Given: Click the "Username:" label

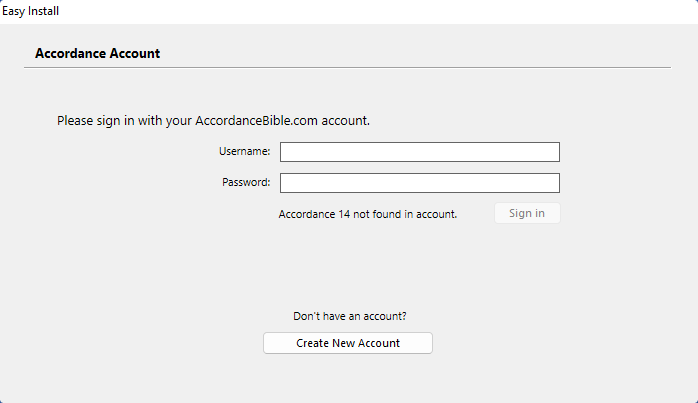Looking at the screenshot, I should pos(245,152).
